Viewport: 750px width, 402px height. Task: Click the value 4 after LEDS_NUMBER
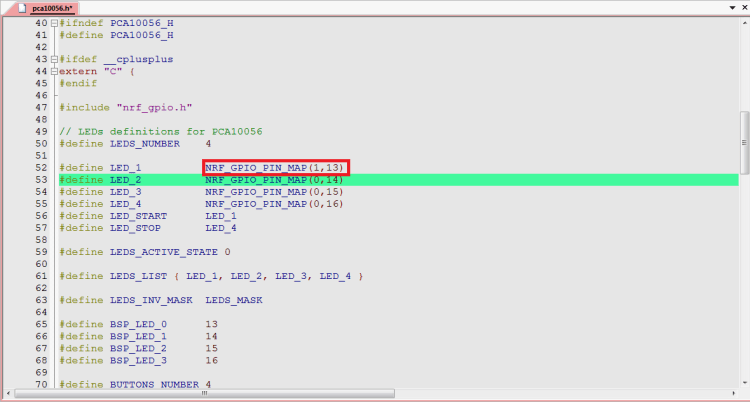208,144
